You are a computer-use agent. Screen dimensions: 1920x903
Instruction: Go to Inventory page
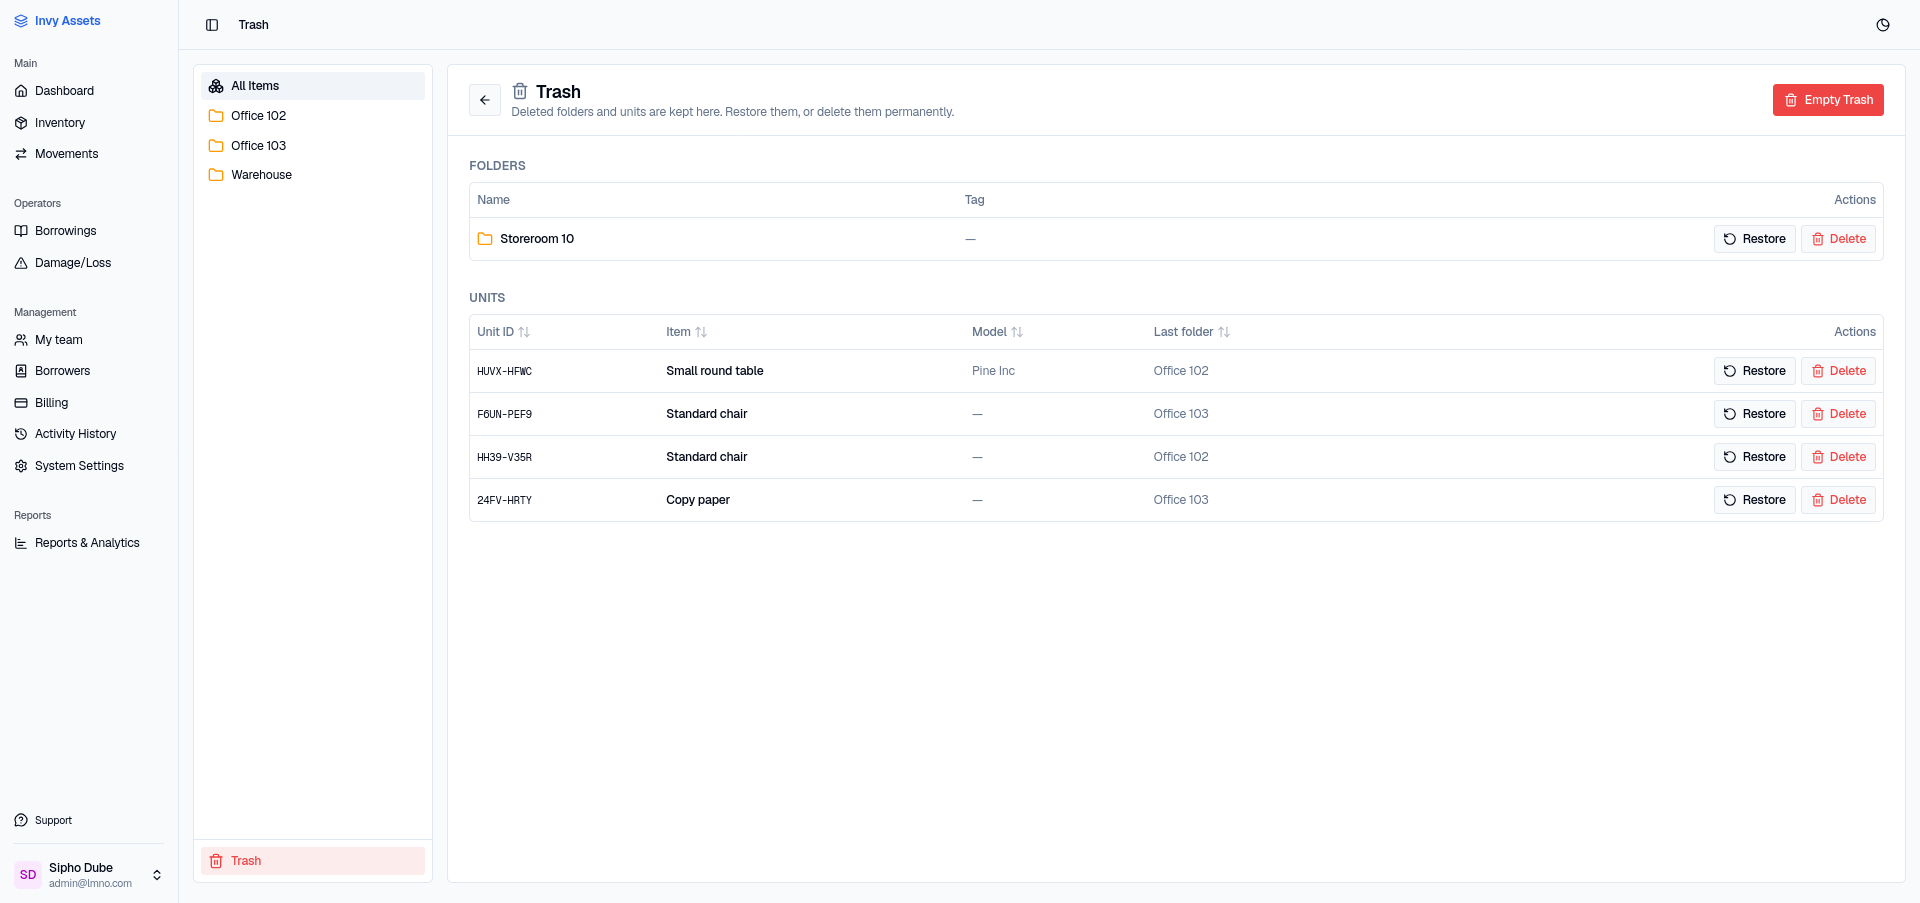89,123
